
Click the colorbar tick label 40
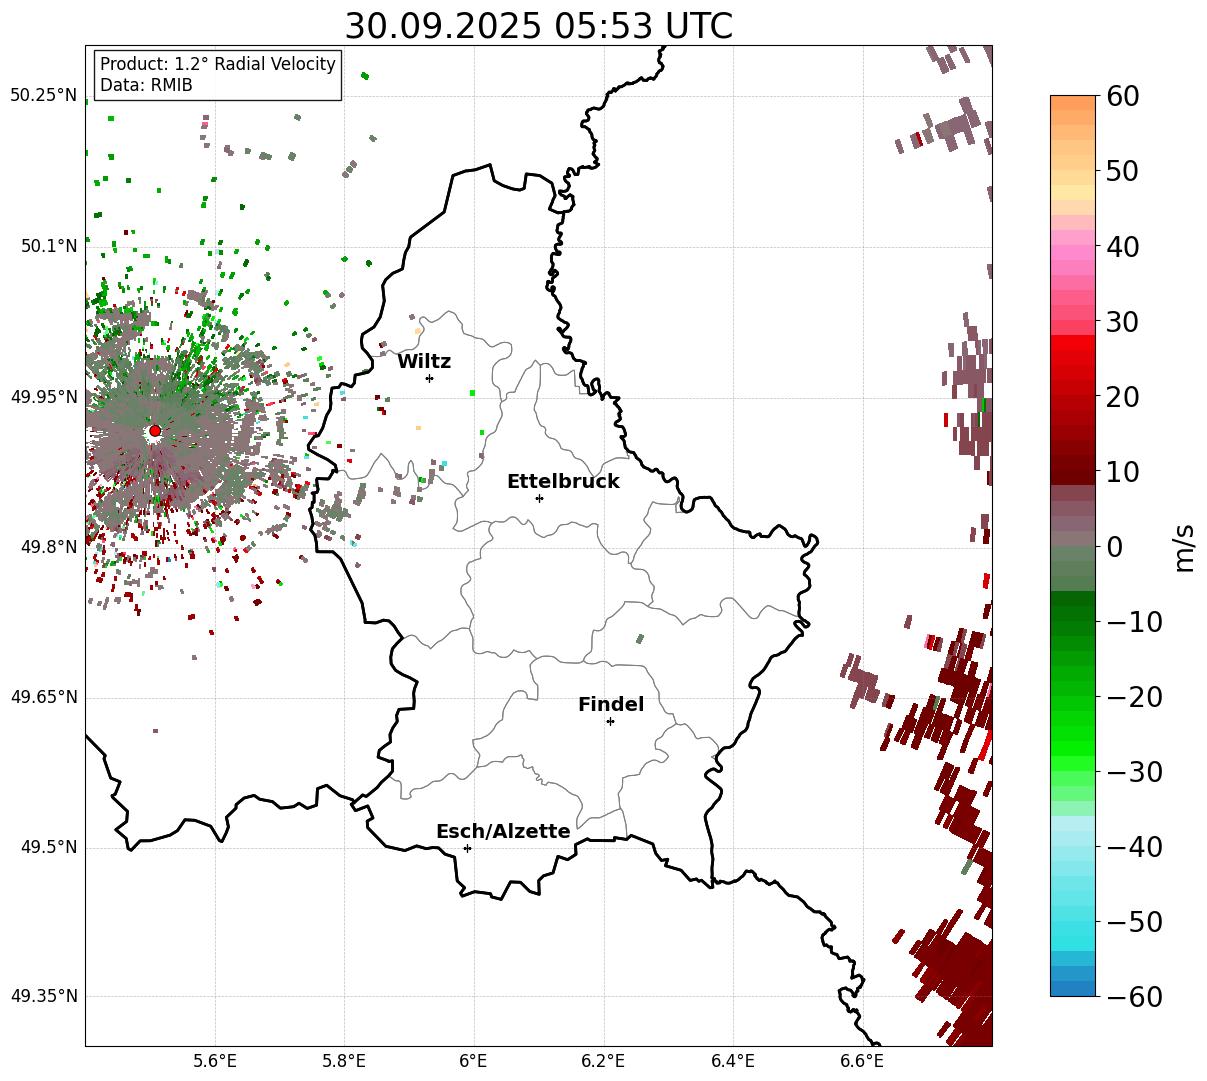(1123, 246)
